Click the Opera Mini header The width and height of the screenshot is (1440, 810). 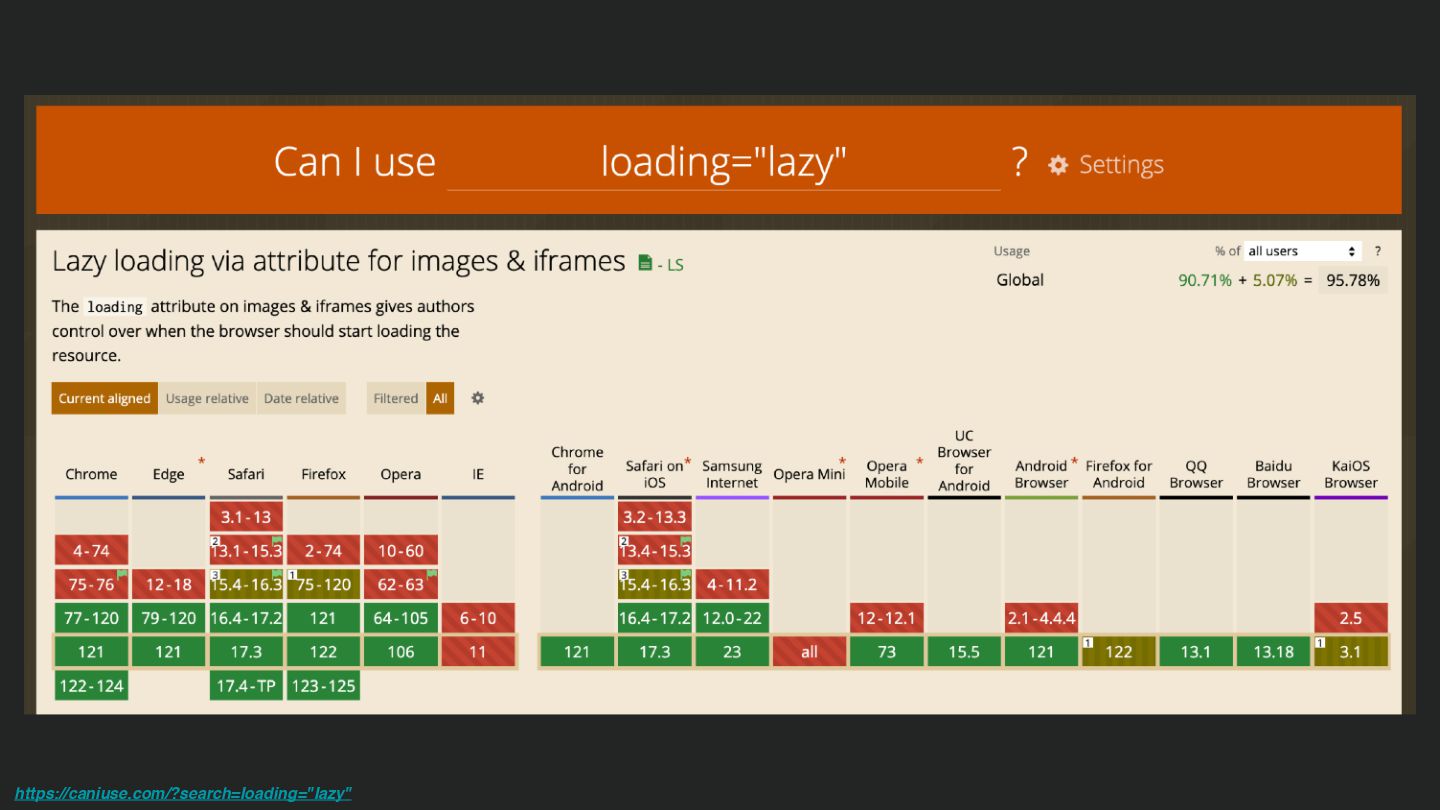[x=809, y=474]
